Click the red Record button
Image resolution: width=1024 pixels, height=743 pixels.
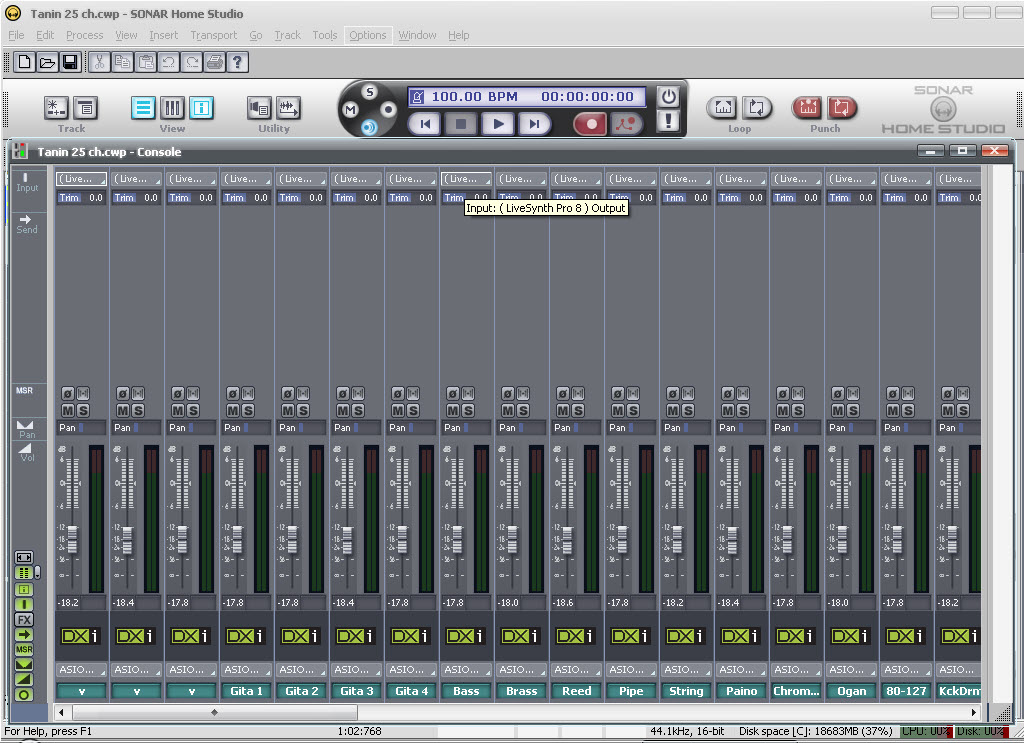[x=591, y=124]
